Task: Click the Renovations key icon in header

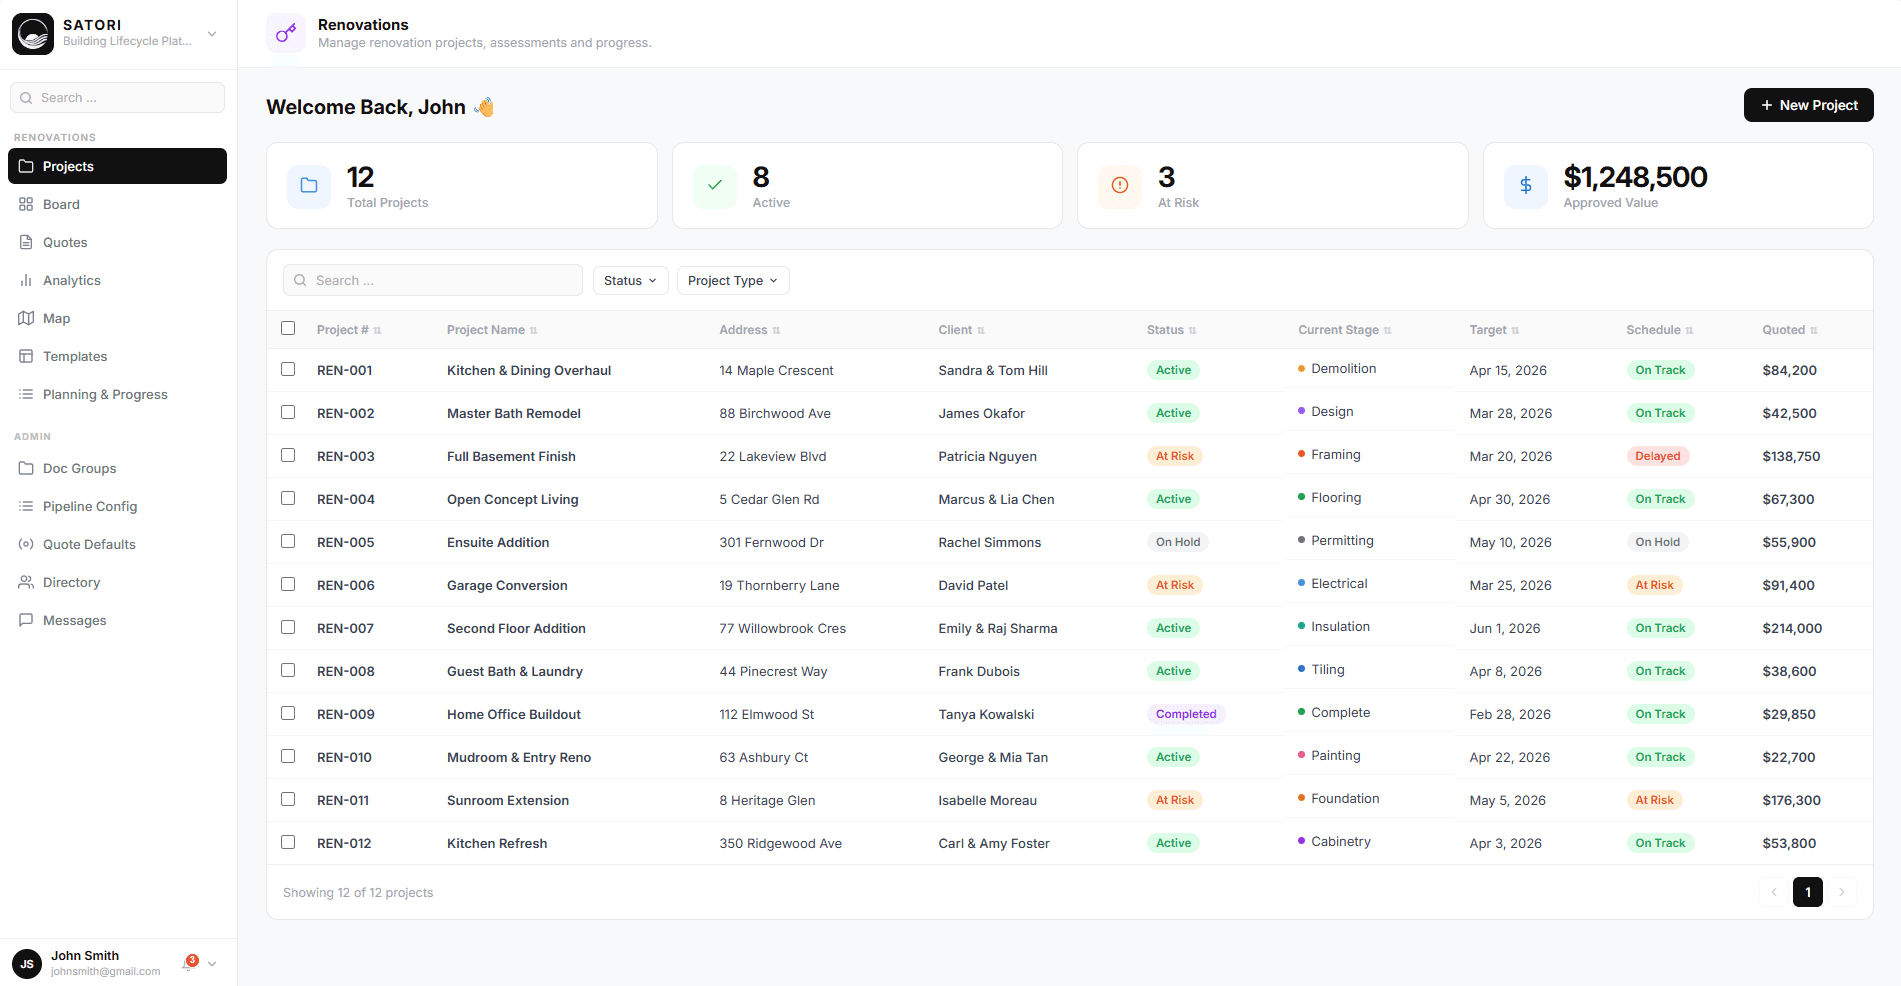Action: click(286, 33)
